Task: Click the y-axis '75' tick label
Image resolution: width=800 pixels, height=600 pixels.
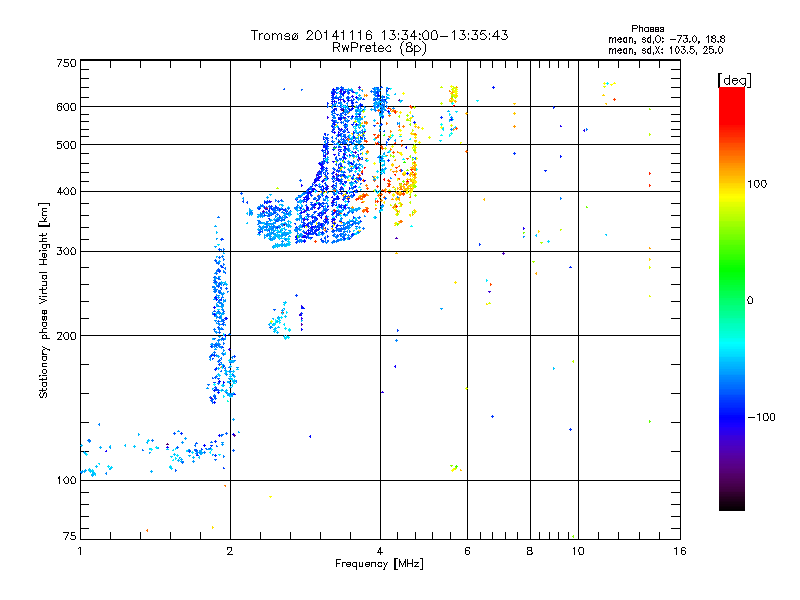Action: point(70,536)
